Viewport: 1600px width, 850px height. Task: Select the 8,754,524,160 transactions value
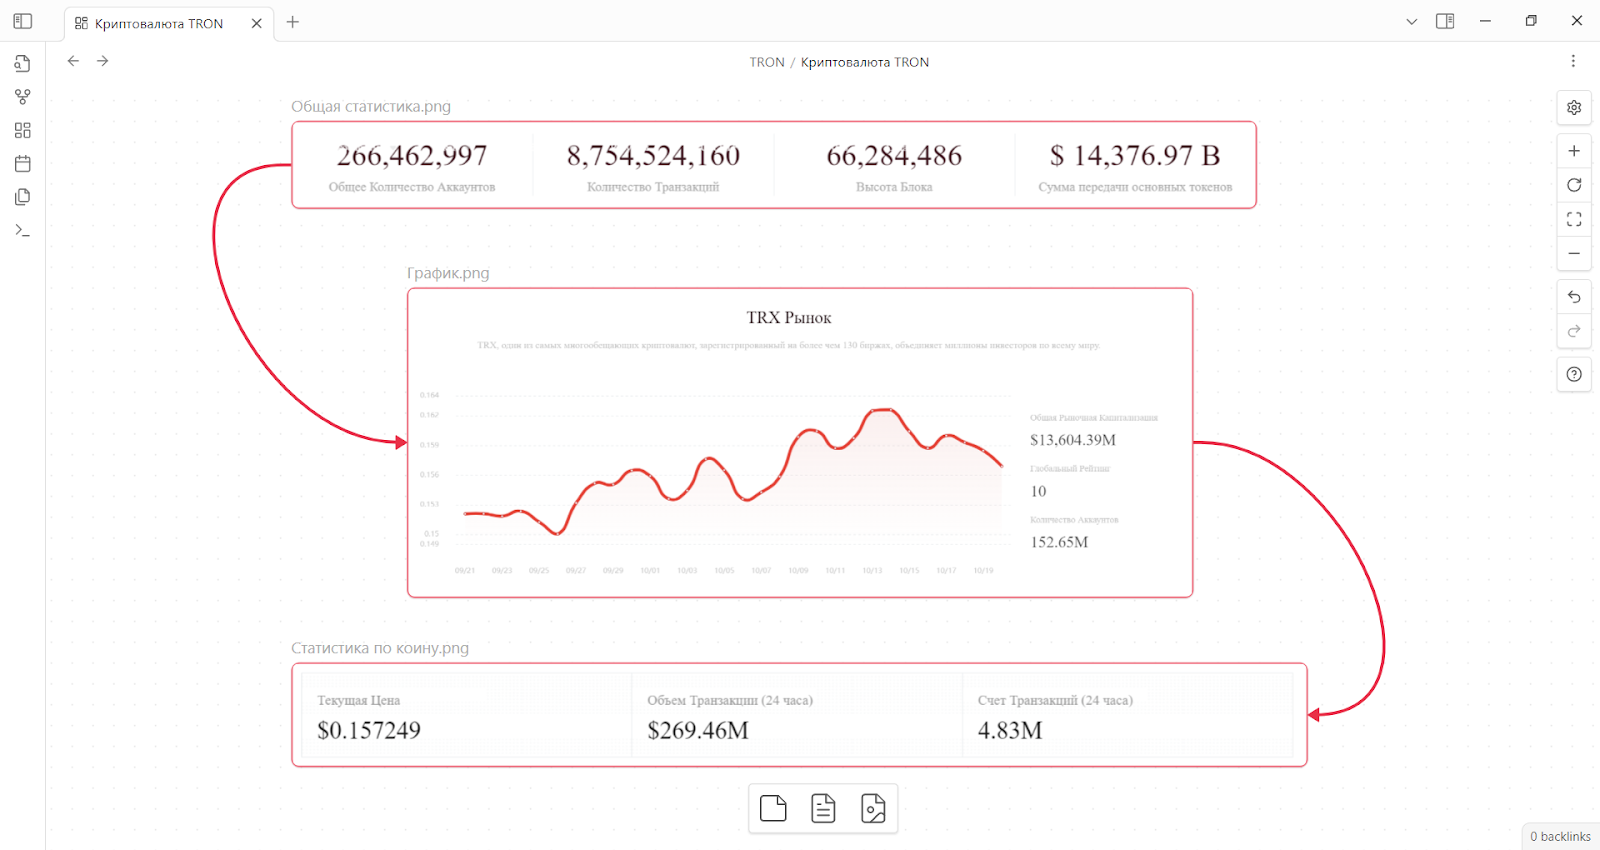tap(653, 156)
